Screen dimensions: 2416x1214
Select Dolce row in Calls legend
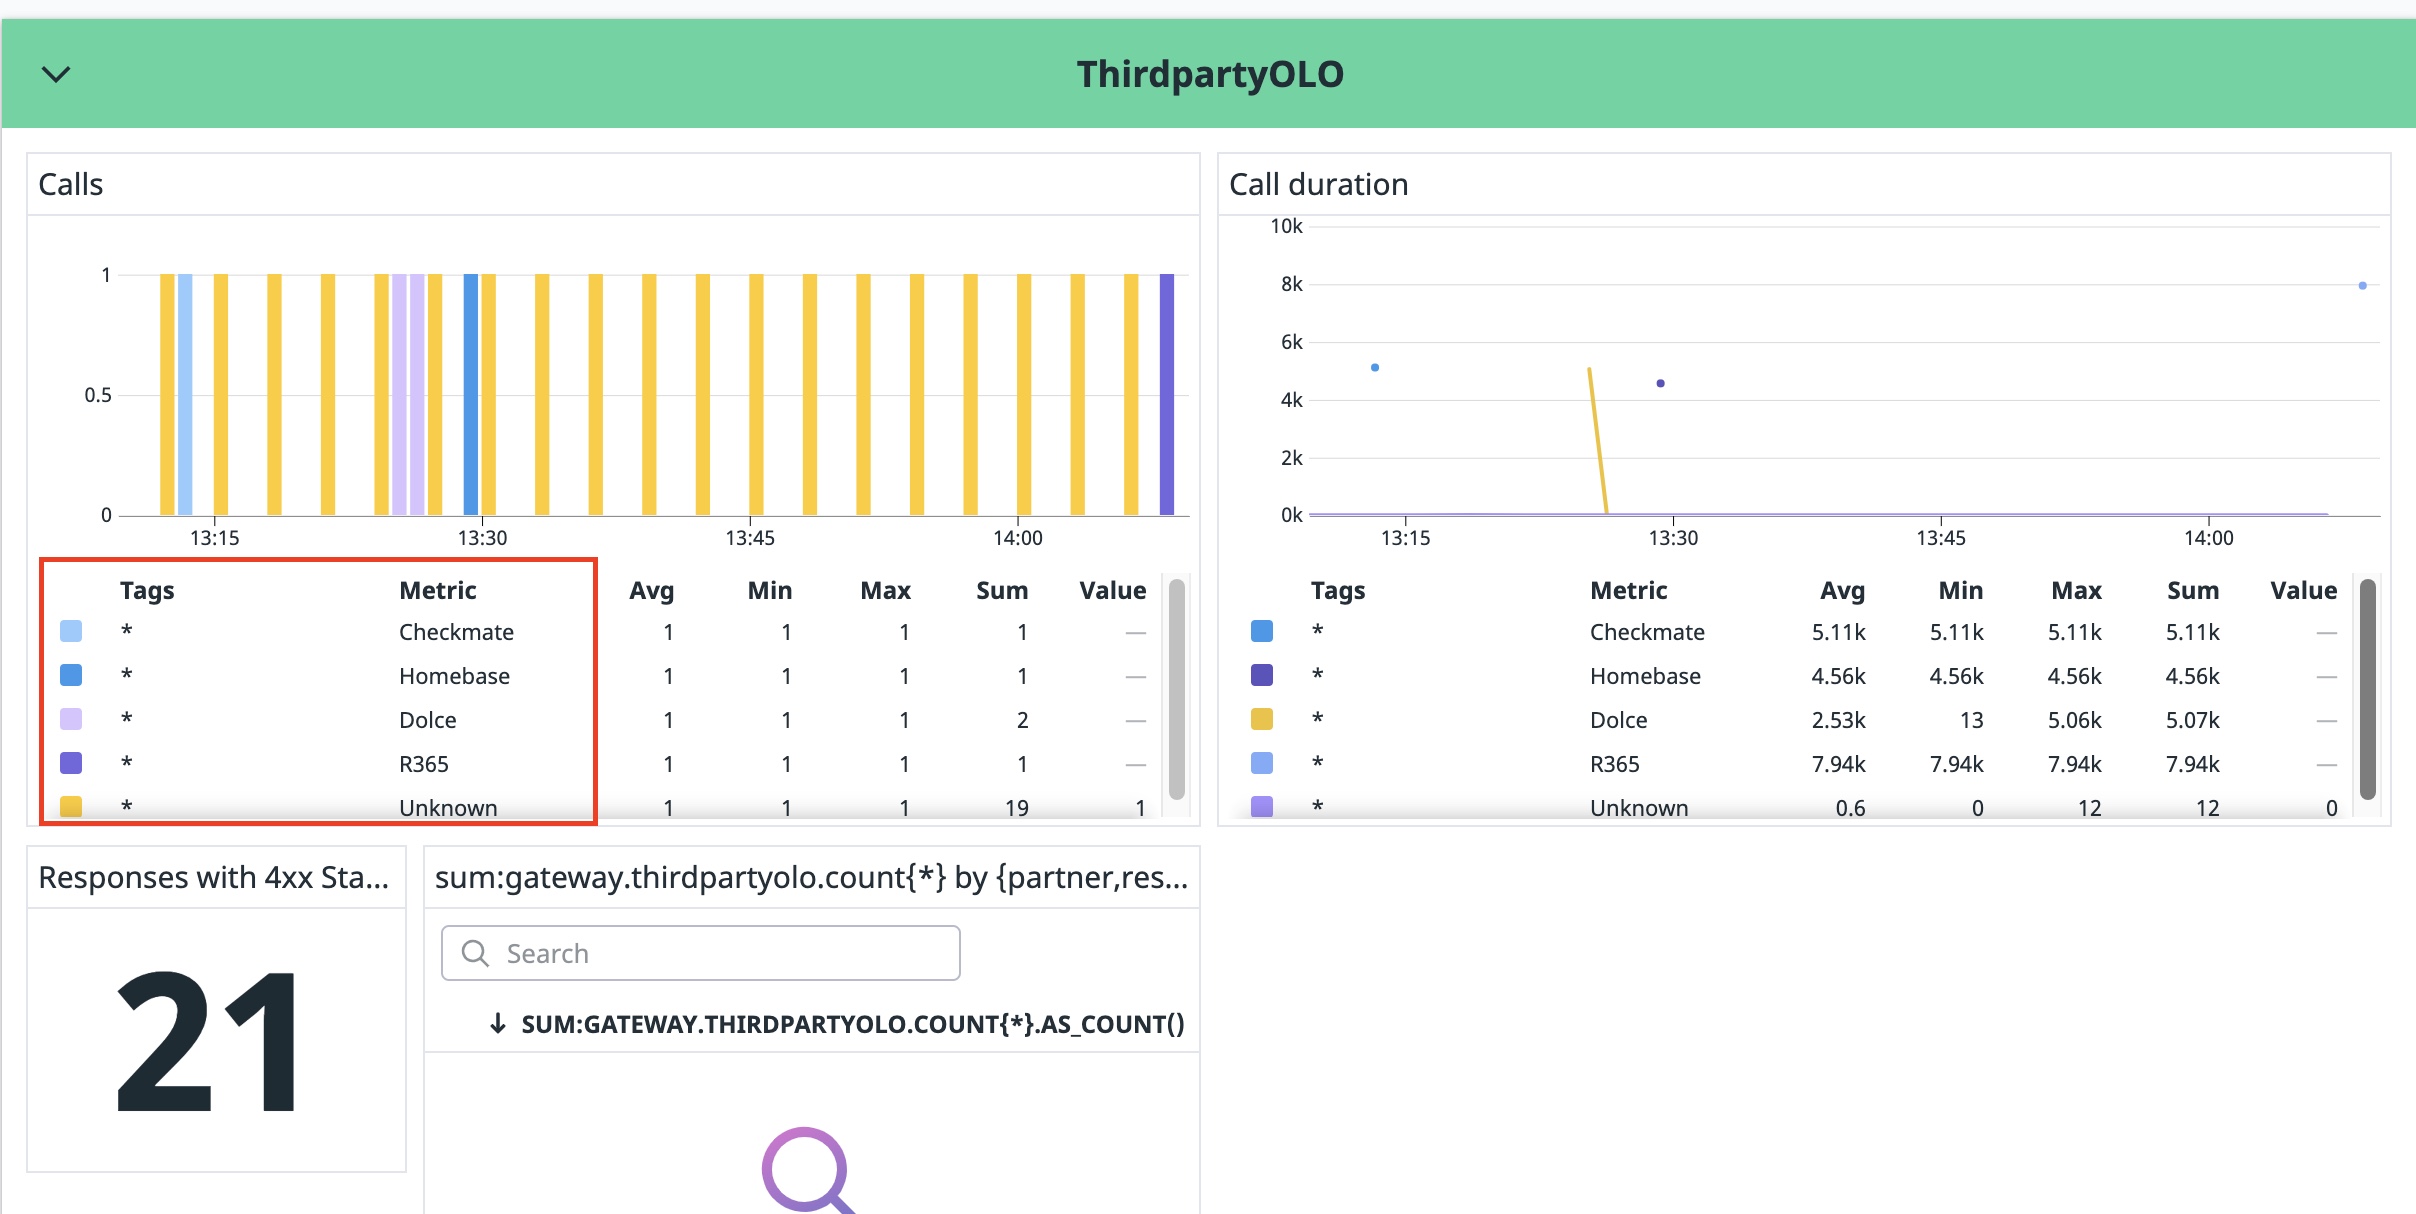pos(603,720)
